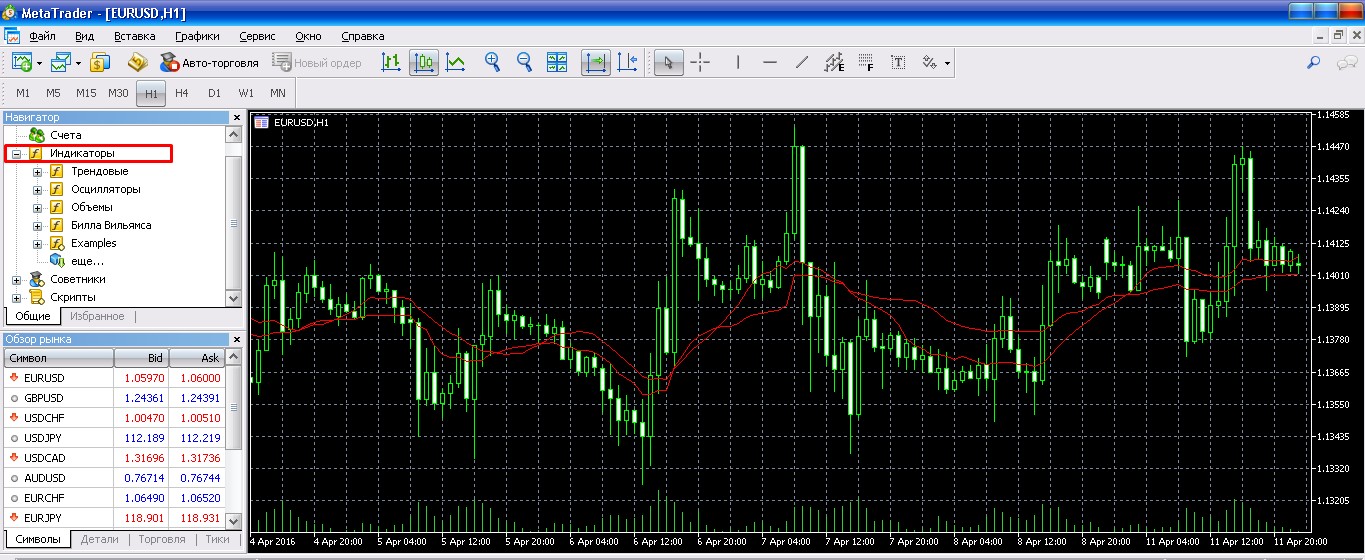Sort market watch by Bid header
Image resolution: width=1365 pixels, height=560 pixels.
142,358
